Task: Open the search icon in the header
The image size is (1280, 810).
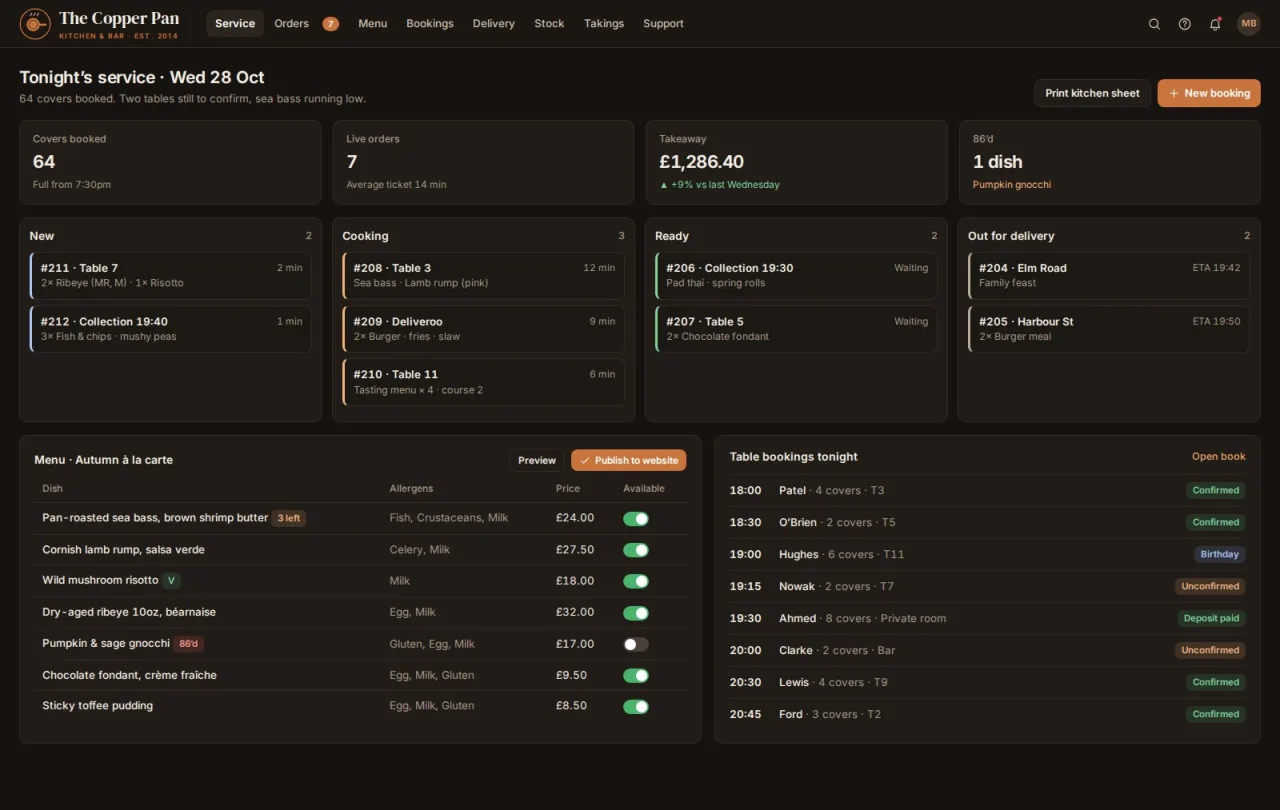Action: (x=1154, y=24)
